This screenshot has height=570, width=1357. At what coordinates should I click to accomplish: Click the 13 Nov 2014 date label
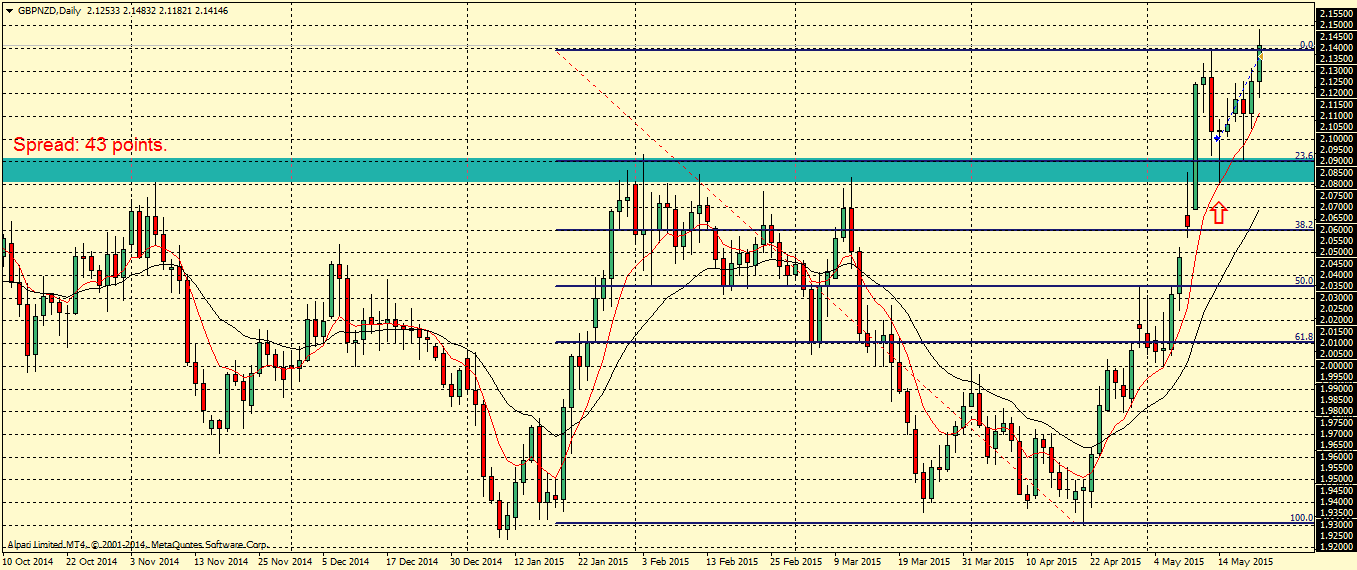click(x=220, y=562)
